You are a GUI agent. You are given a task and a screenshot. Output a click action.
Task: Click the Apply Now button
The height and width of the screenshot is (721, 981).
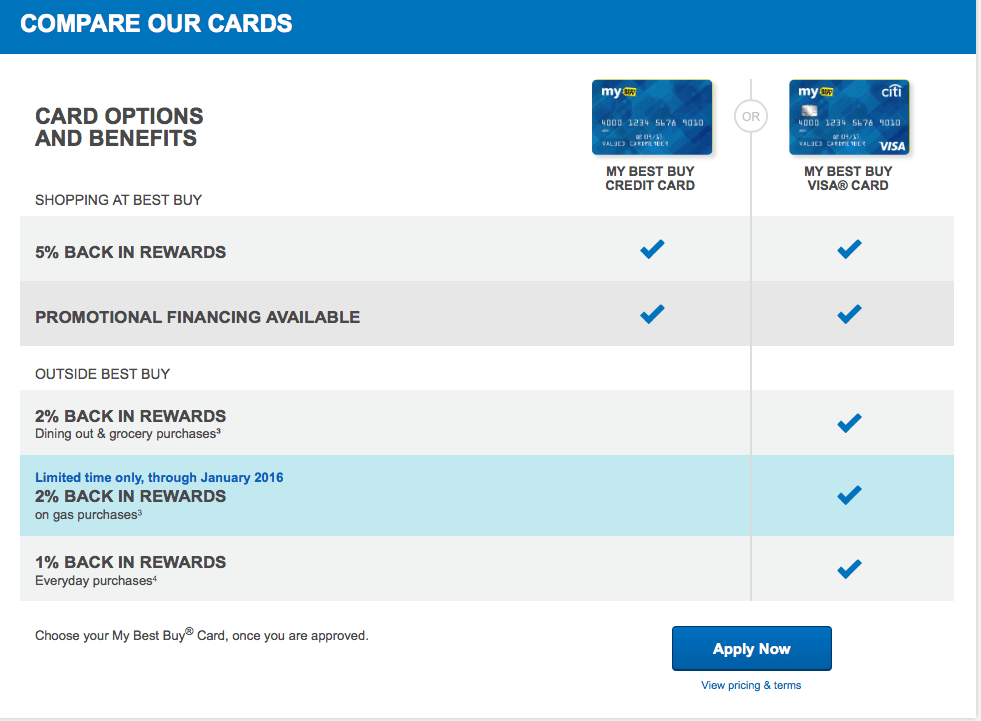click(751, 648)
